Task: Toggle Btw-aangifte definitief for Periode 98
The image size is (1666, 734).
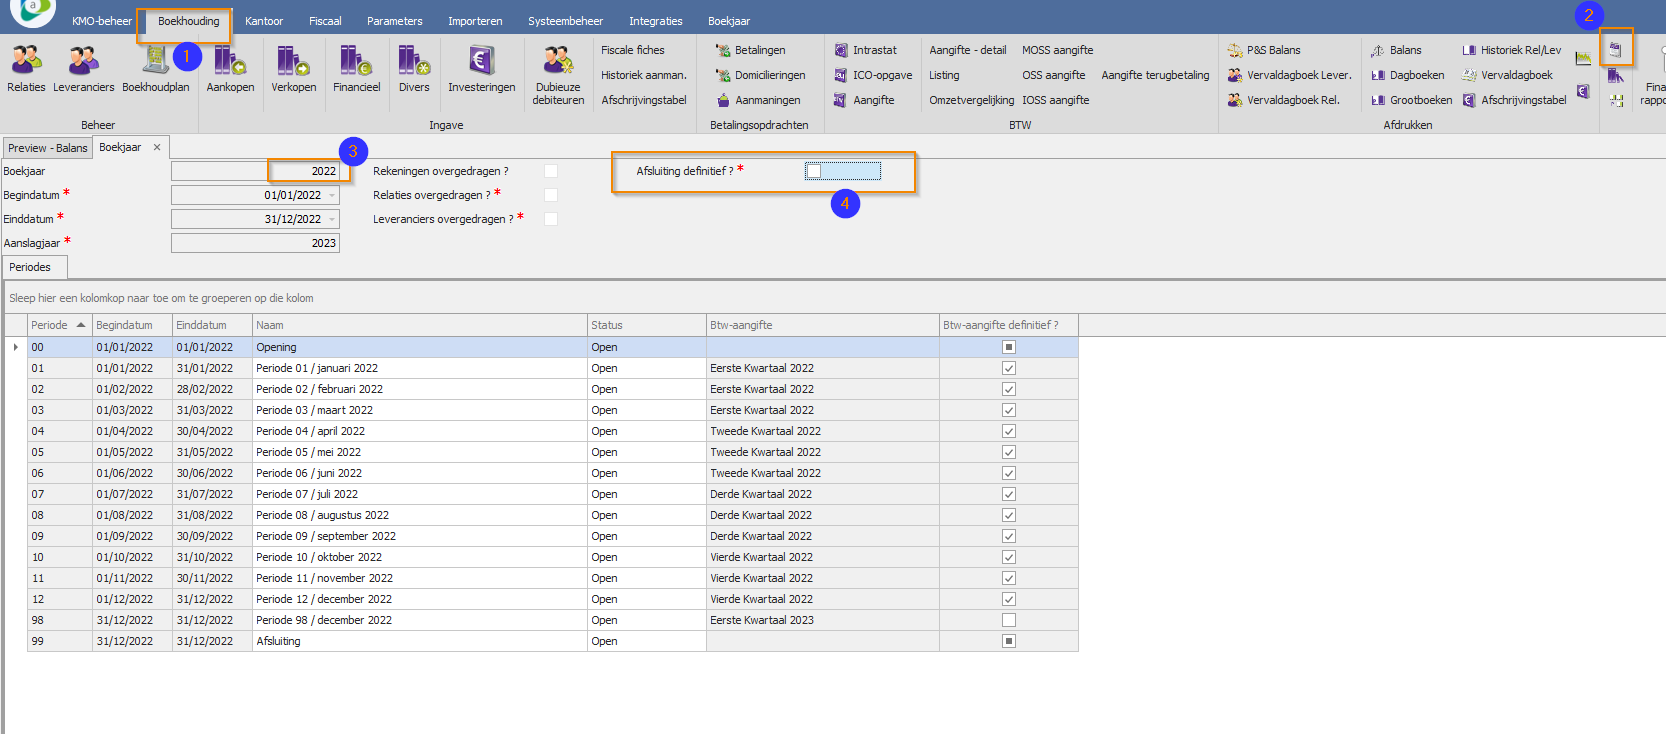Action: point(1008,620)
